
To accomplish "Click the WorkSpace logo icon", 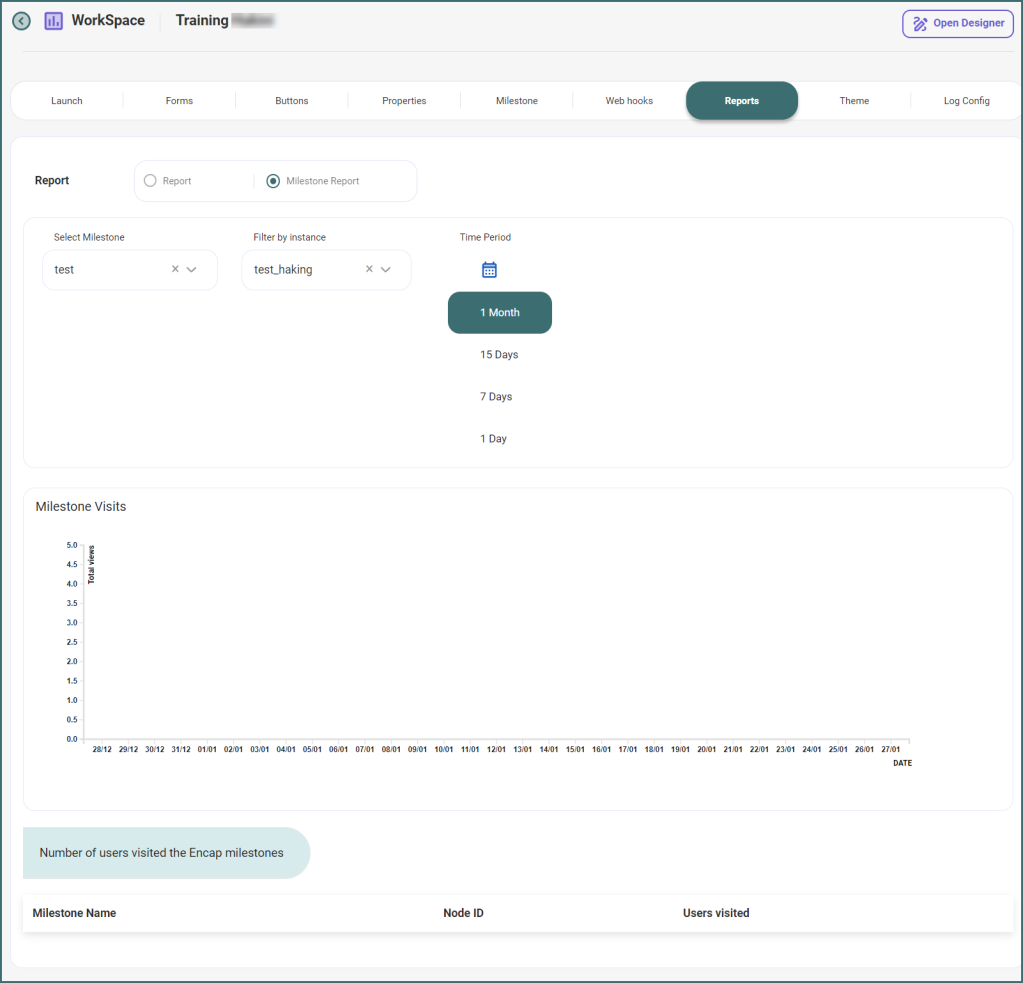I will coord(54,21).
